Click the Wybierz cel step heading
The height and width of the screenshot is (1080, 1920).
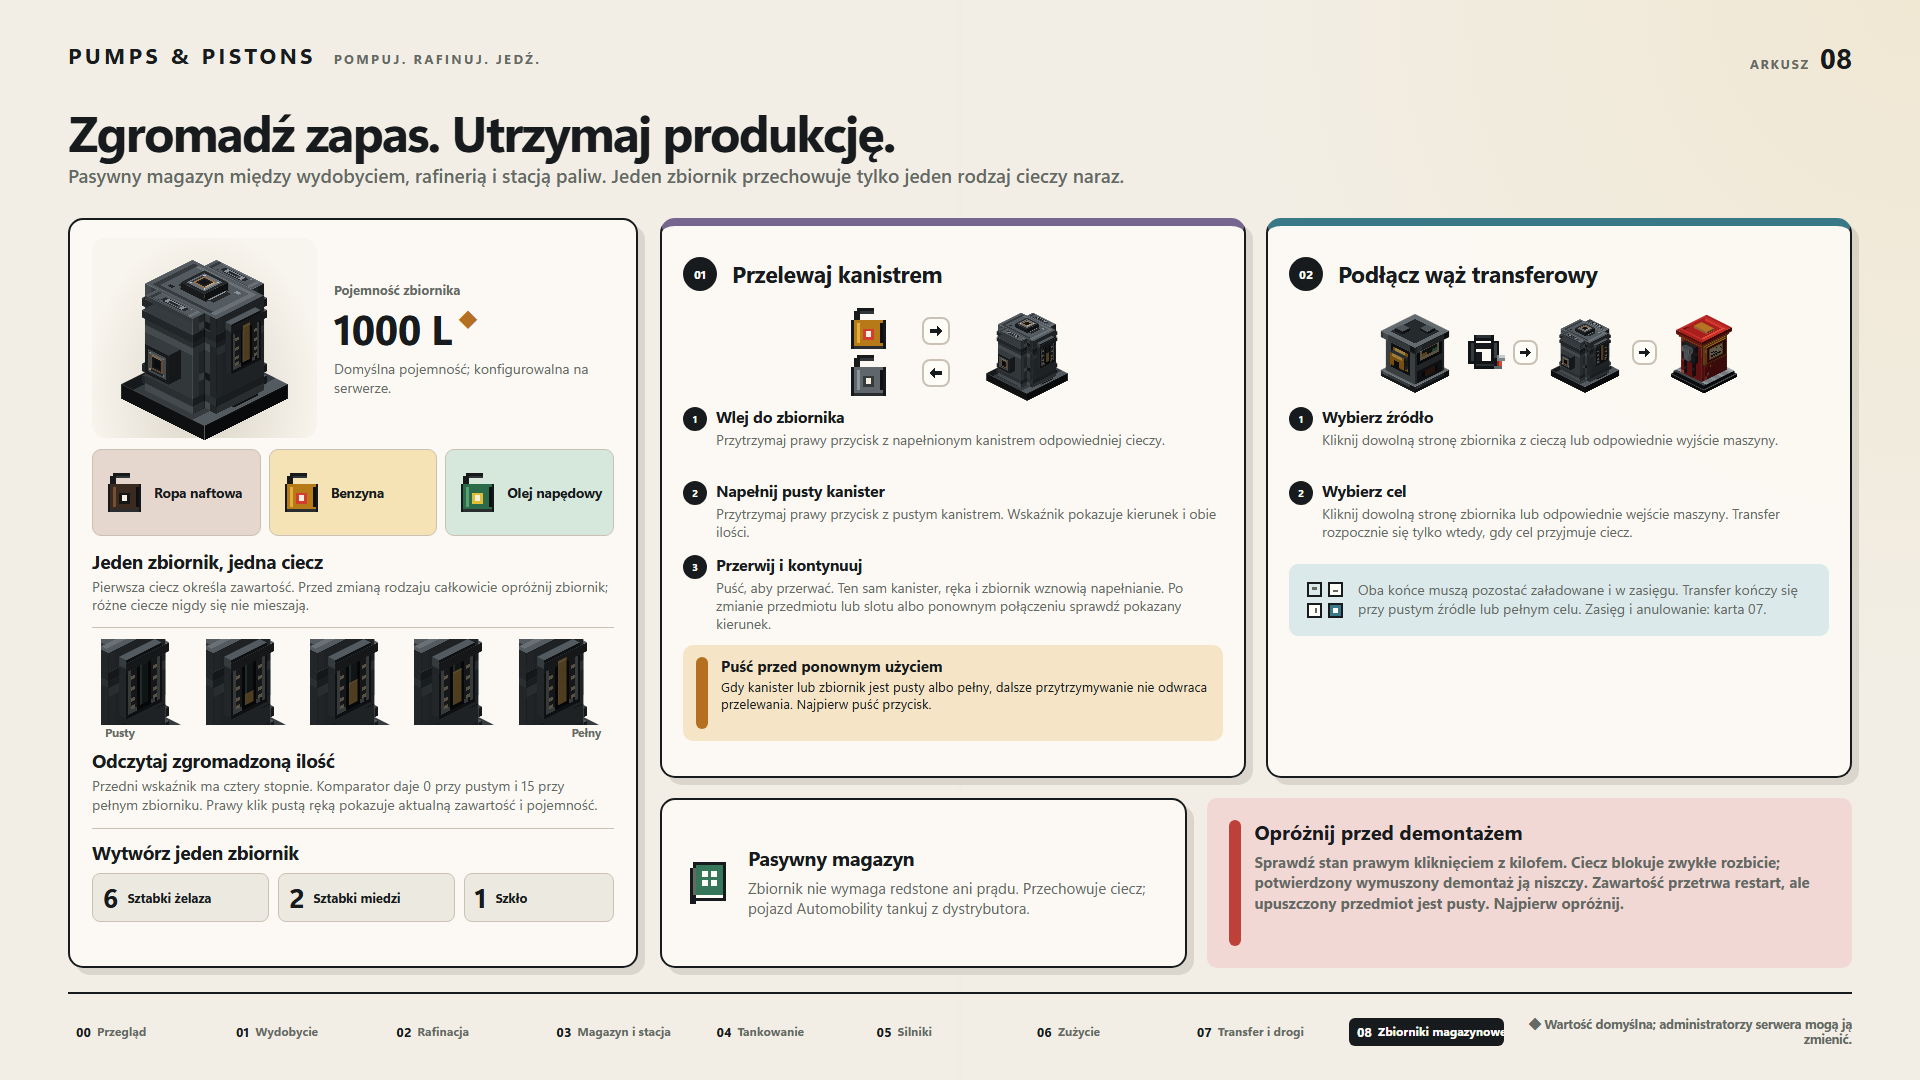(1364, 492)
